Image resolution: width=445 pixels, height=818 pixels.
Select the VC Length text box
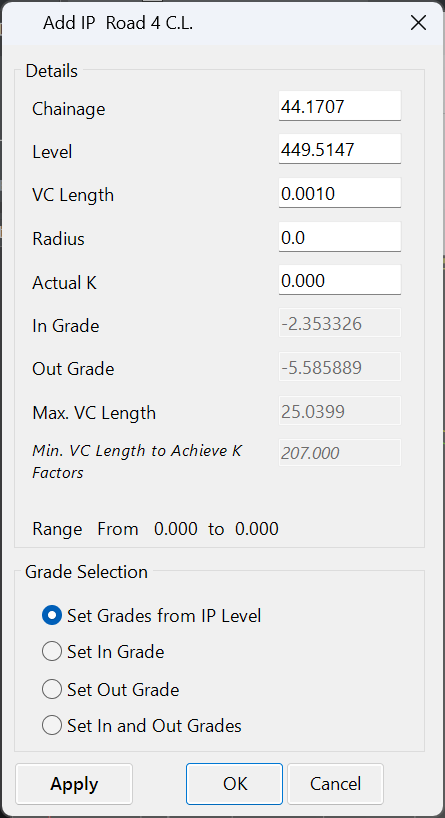pos(340,194)
